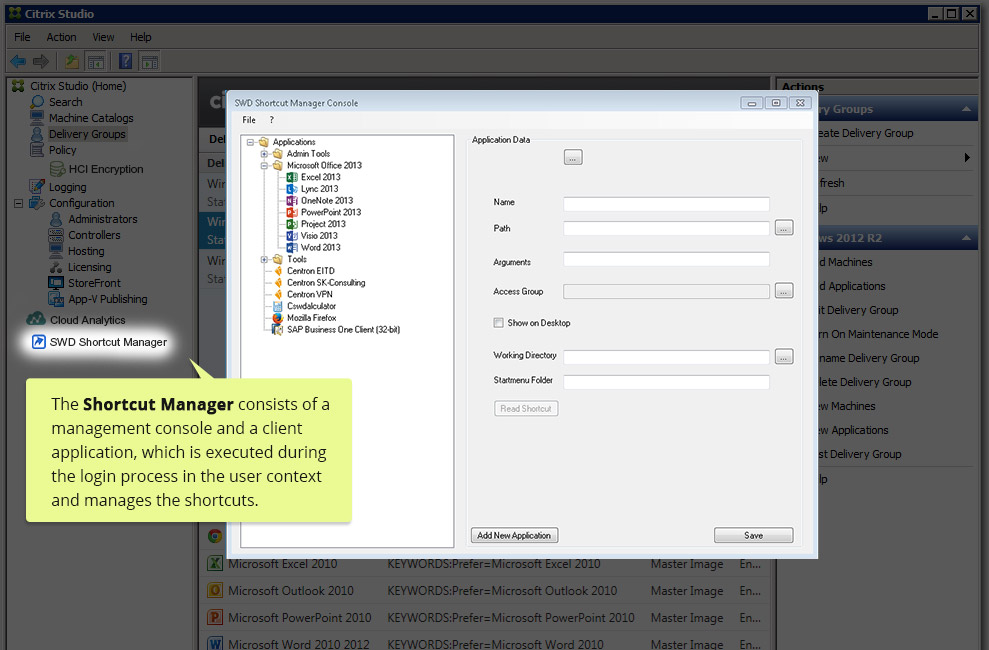Image resolution: width=989 pixels, height=650 pixels.
Task: Select SAP Business One Client (32-bit) entry
Action: 343,330
